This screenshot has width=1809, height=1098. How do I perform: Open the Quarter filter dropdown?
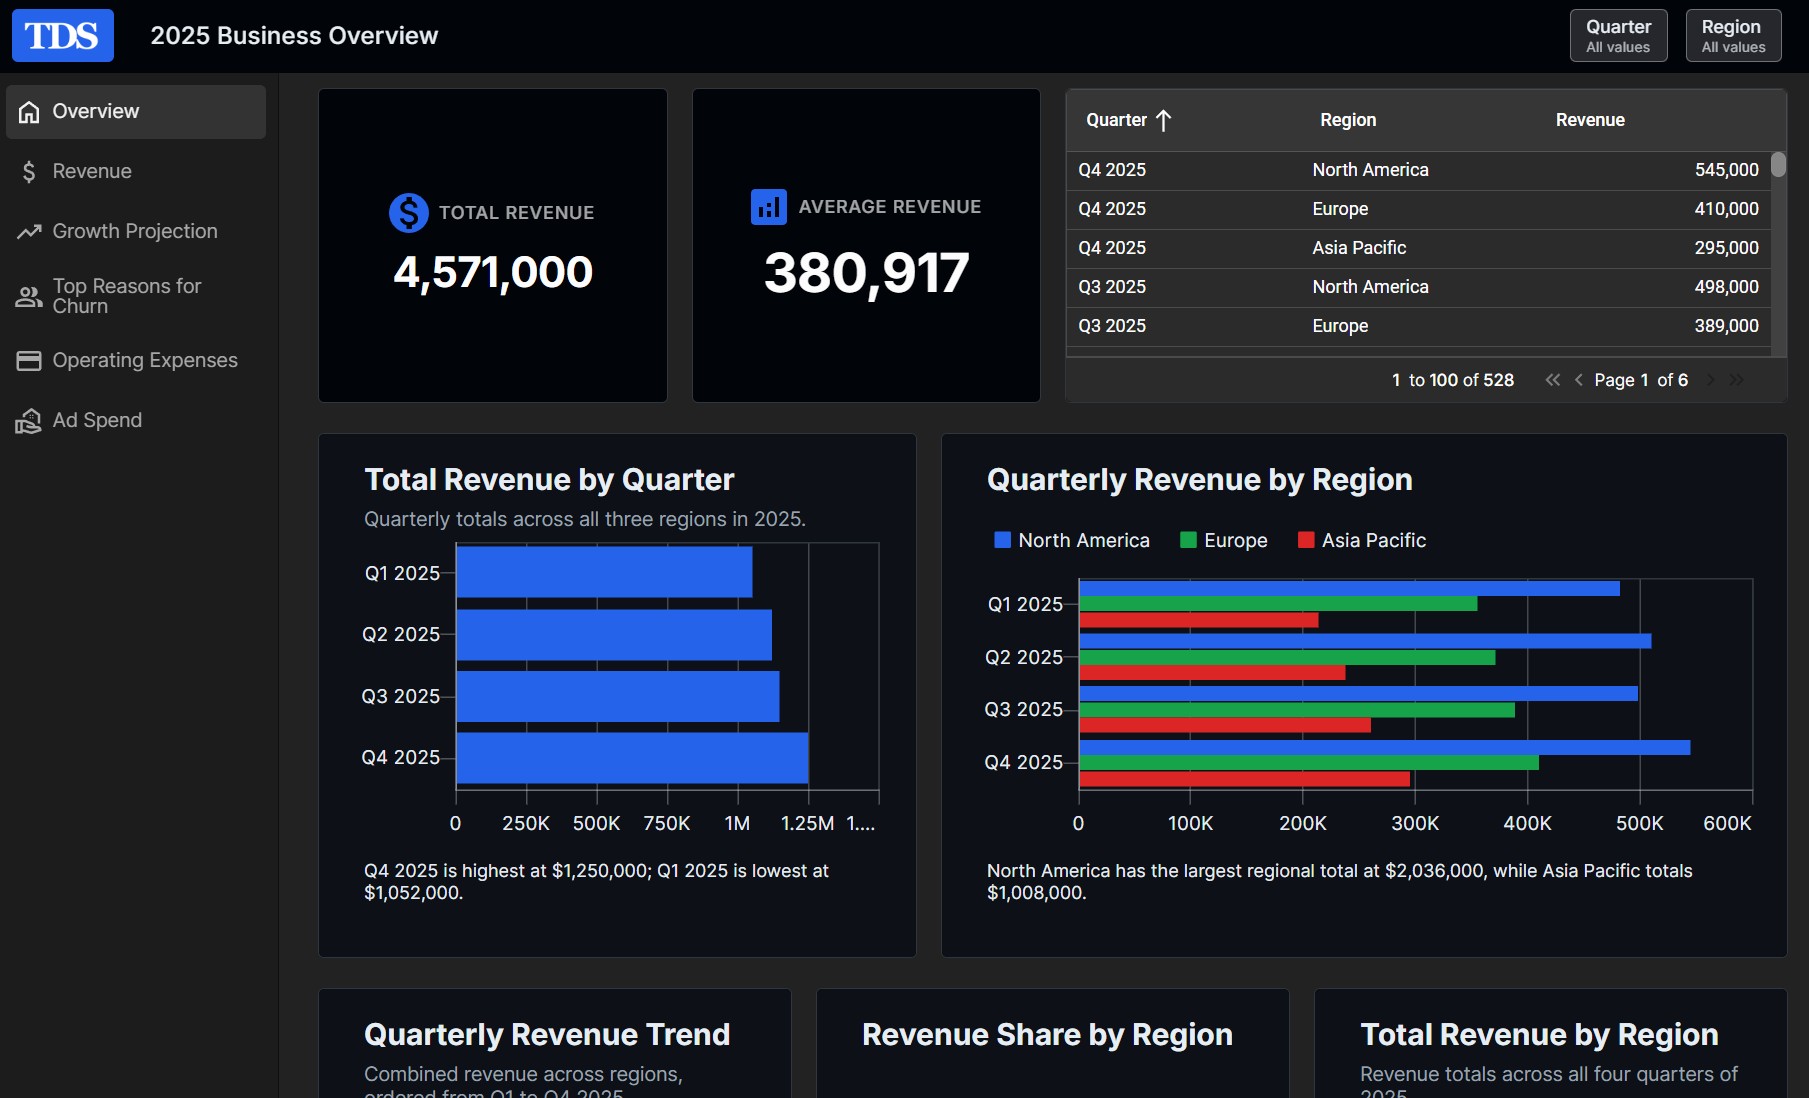click(1618, 36)
